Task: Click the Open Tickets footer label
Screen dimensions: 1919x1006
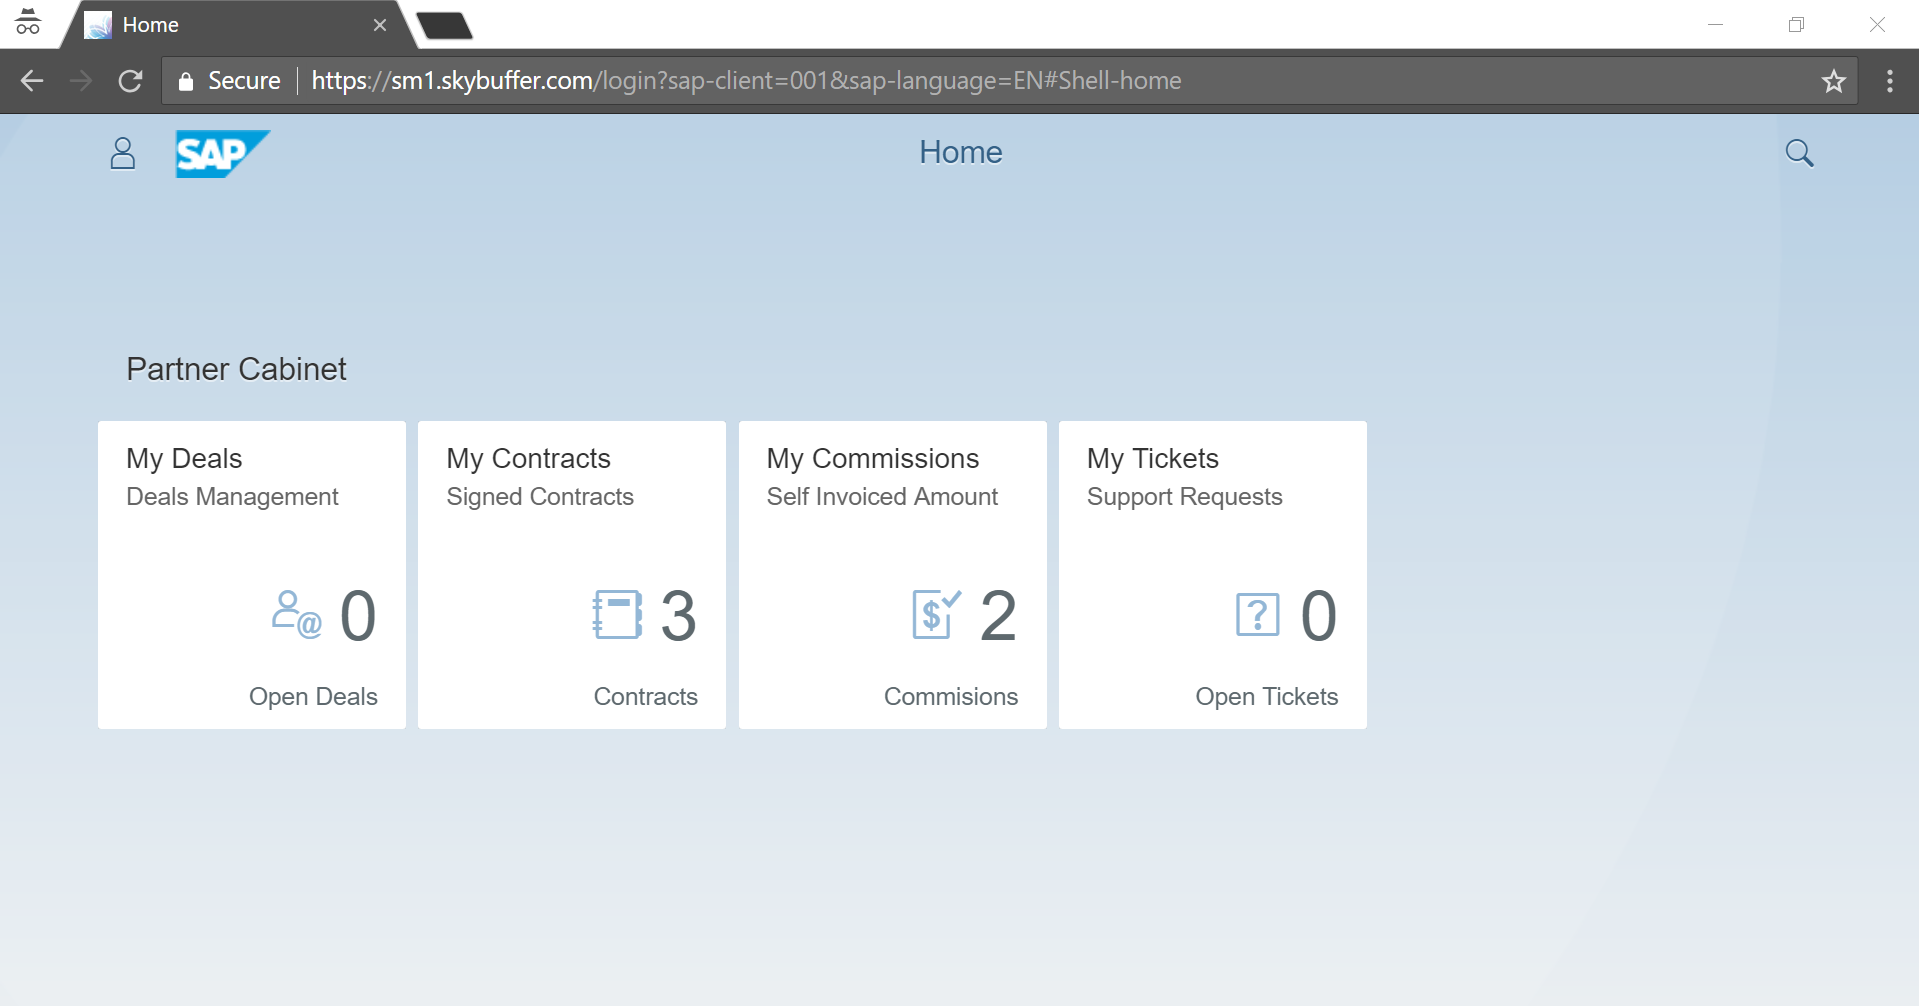Action: 1266,697
